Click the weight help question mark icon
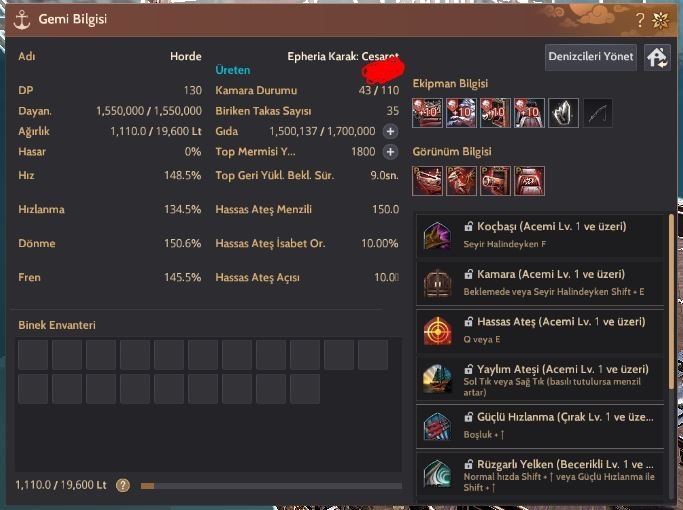 [123, 485]
